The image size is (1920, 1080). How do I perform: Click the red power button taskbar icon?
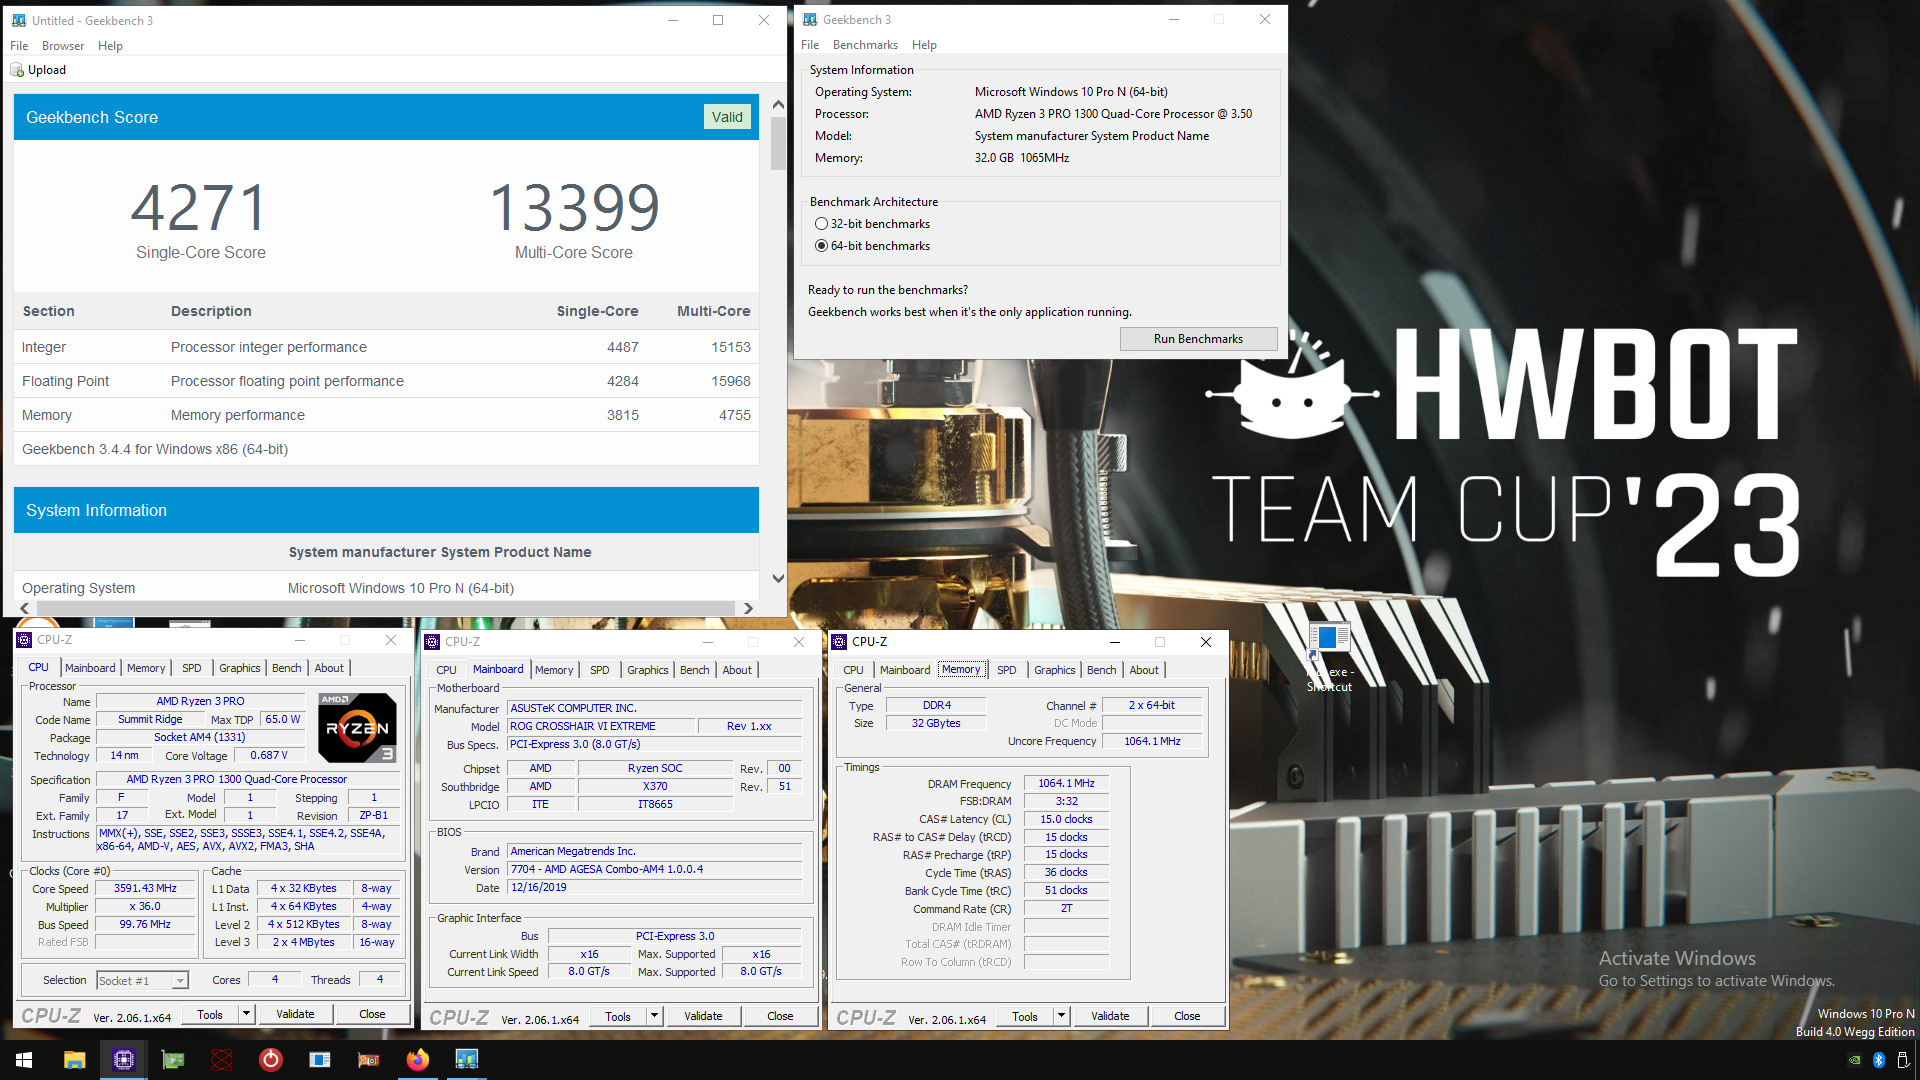pyautogui.click(x=271, y=1060)
